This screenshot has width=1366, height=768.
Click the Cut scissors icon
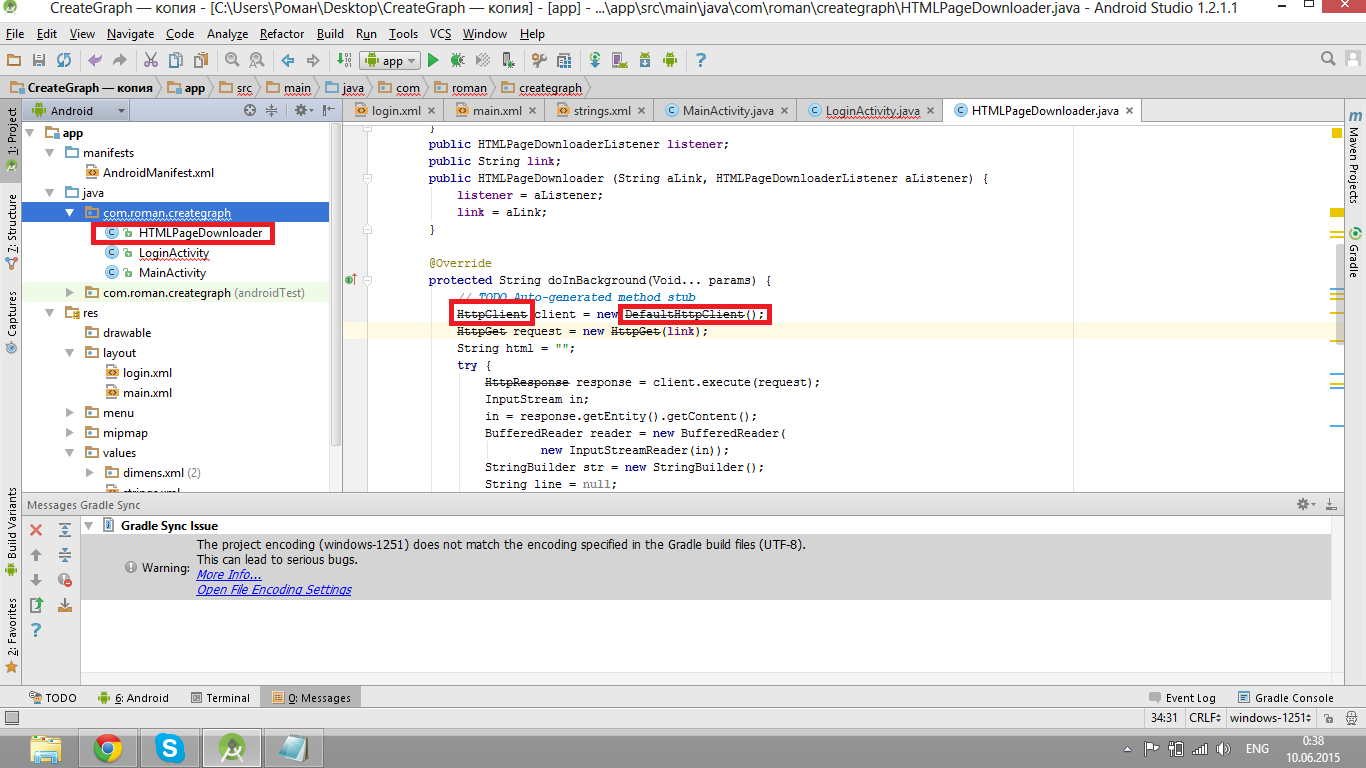[x=151, y=60]
